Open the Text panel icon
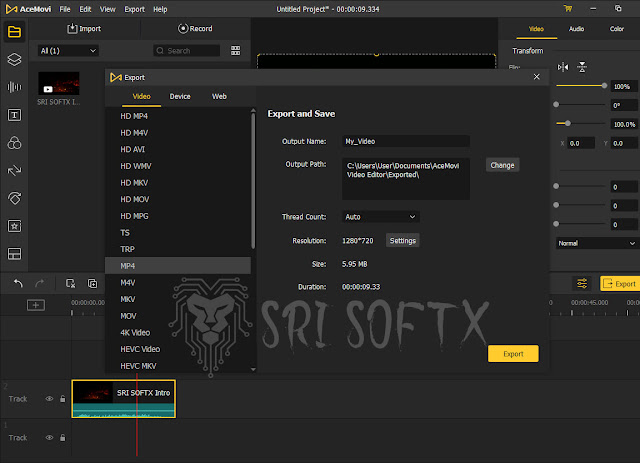Screen dimensions: 640x463 pyautogui.click(x=14, y=115)
